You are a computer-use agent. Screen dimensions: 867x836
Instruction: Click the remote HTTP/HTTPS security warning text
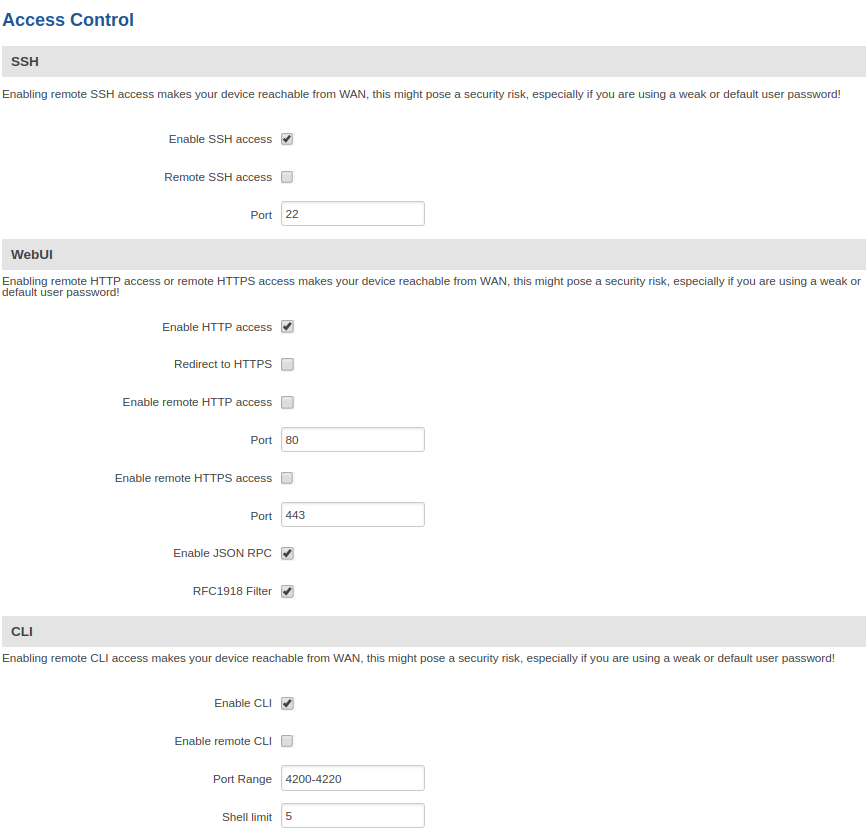click(x=430, y=287)
